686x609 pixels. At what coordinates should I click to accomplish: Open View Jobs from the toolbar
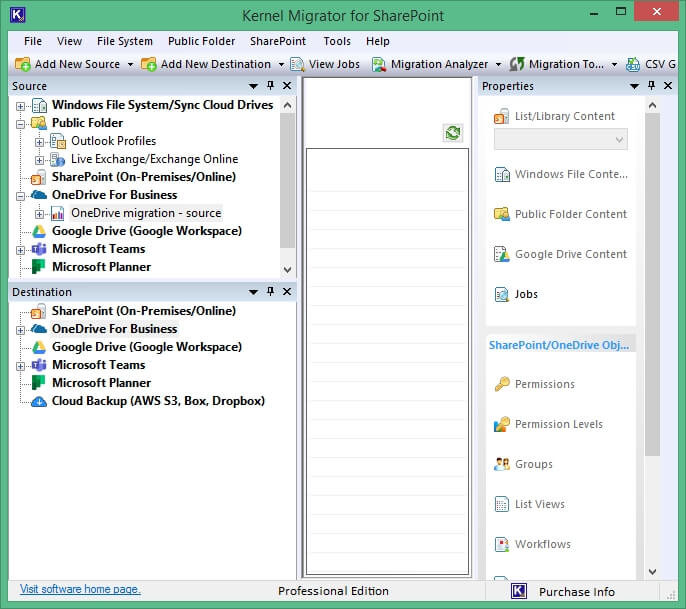[x=325, y=64]
